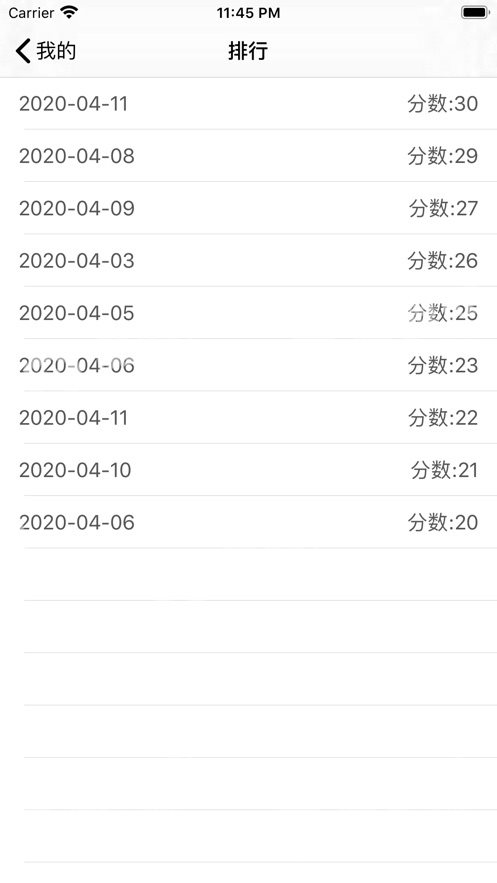The width and height of the screenshot is (497, 883).
Task: Open the 2020-04-06 entry with score 23
Action: click(x=248, y=365)
